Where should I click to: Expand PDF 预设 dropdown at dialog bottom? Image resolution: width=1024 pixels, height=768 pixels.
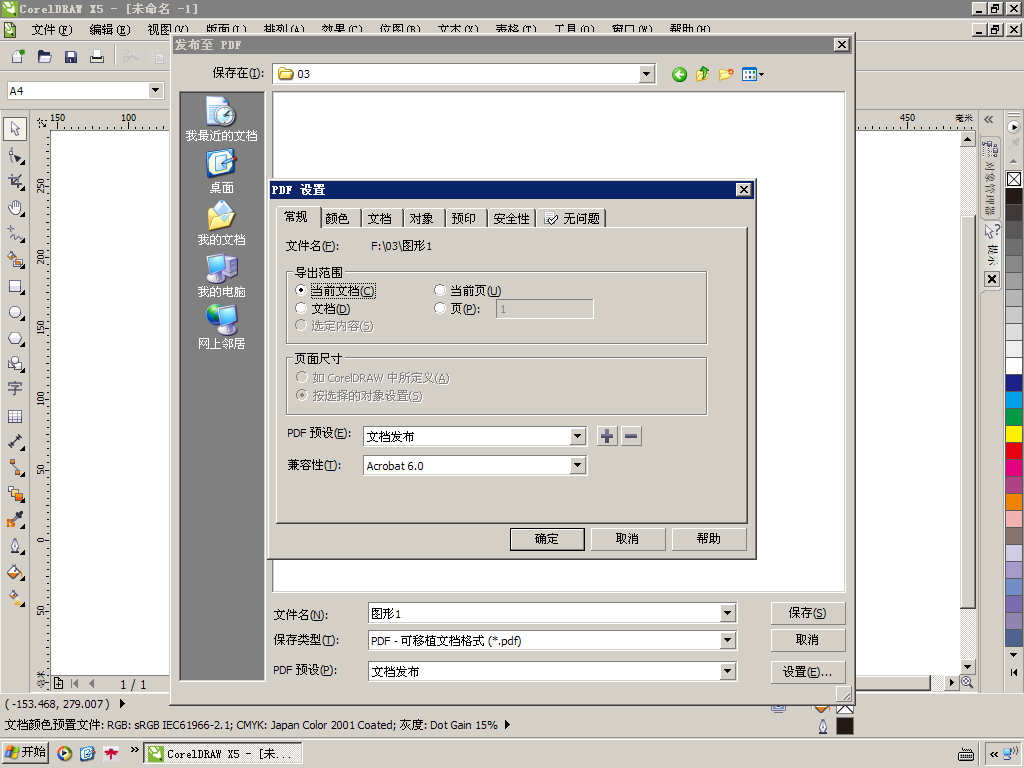[728, 671]
